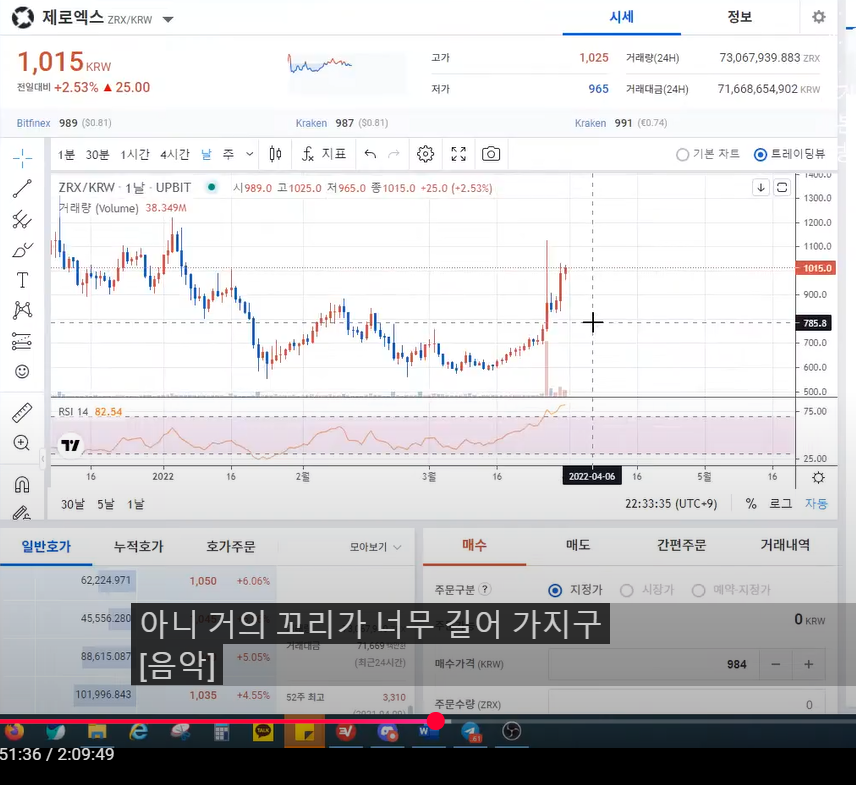The height and width of the screenshot is (785, 856).
Task: Open the 누적호가 tab
Action: tap(138, 546)
